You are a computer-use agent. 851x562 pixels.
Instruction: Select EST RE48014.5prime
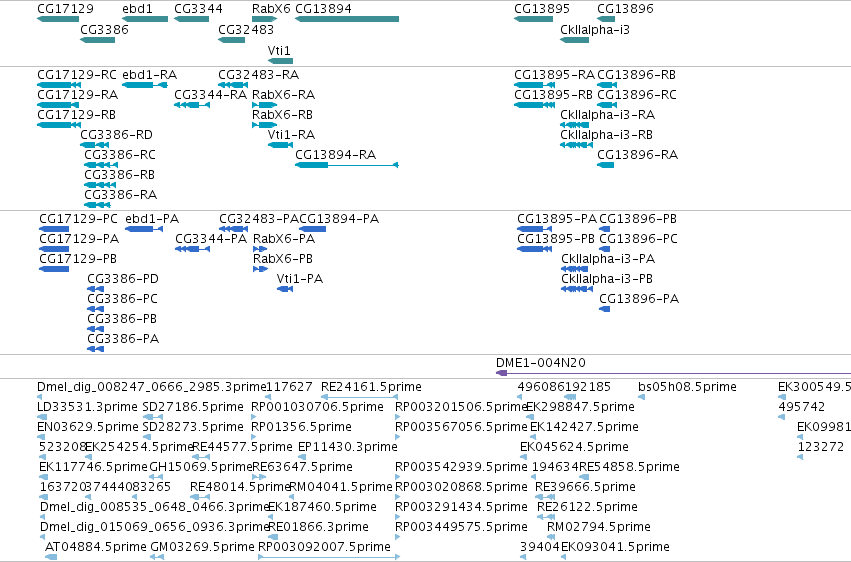point(240,487)
